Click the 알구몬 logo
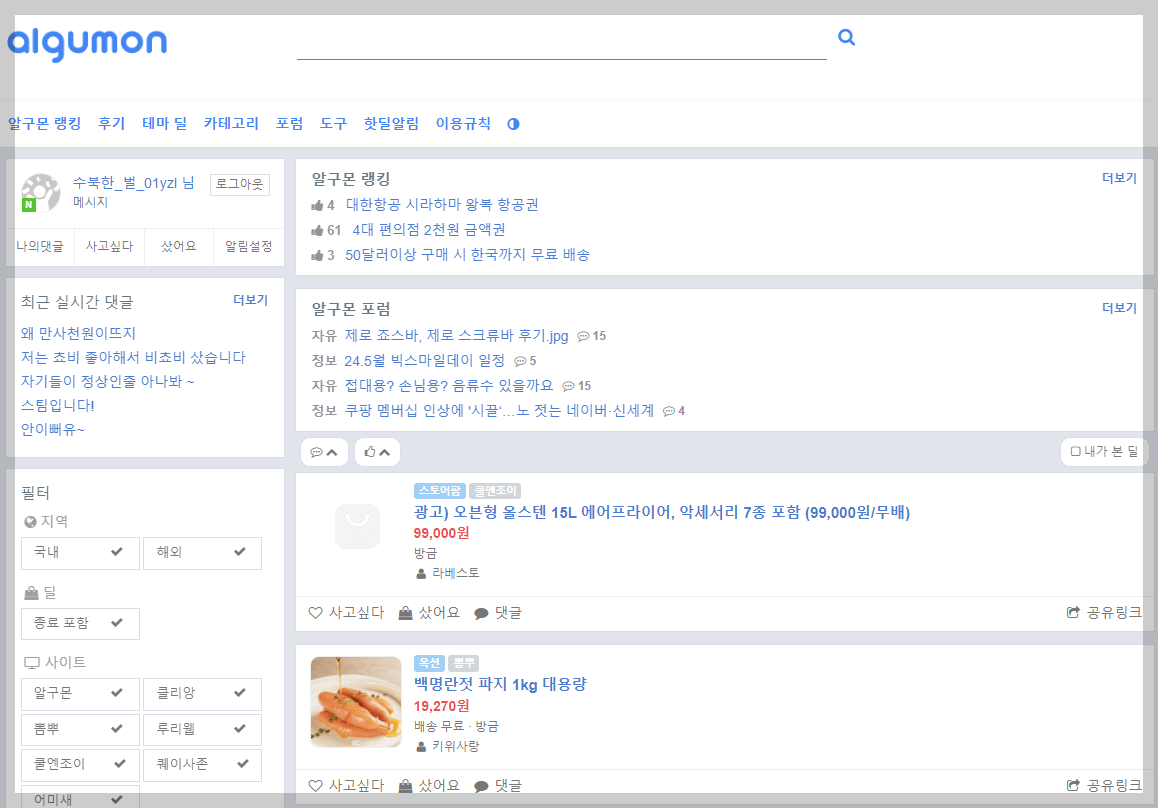Viewport: 1158px width, 808px height. click(x=87, y=43)
